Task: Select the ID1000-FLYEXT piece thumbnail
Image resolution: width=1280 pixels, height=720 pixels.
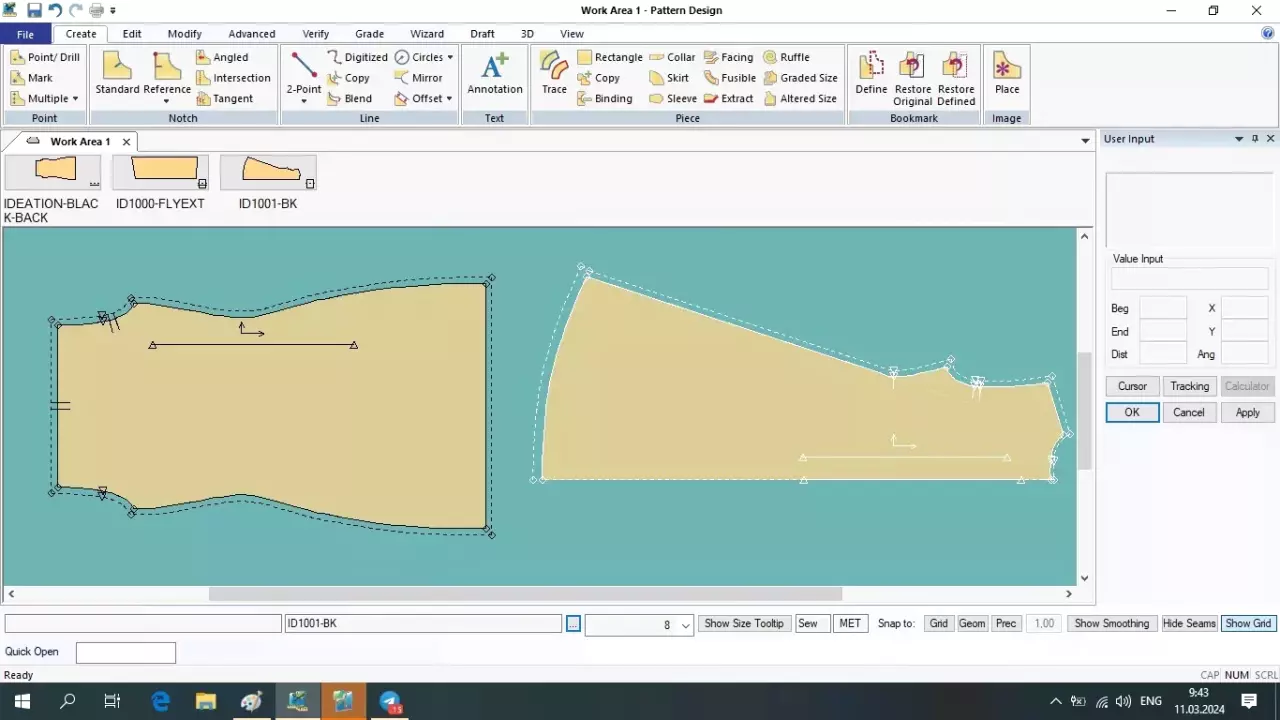Action: 160,172
